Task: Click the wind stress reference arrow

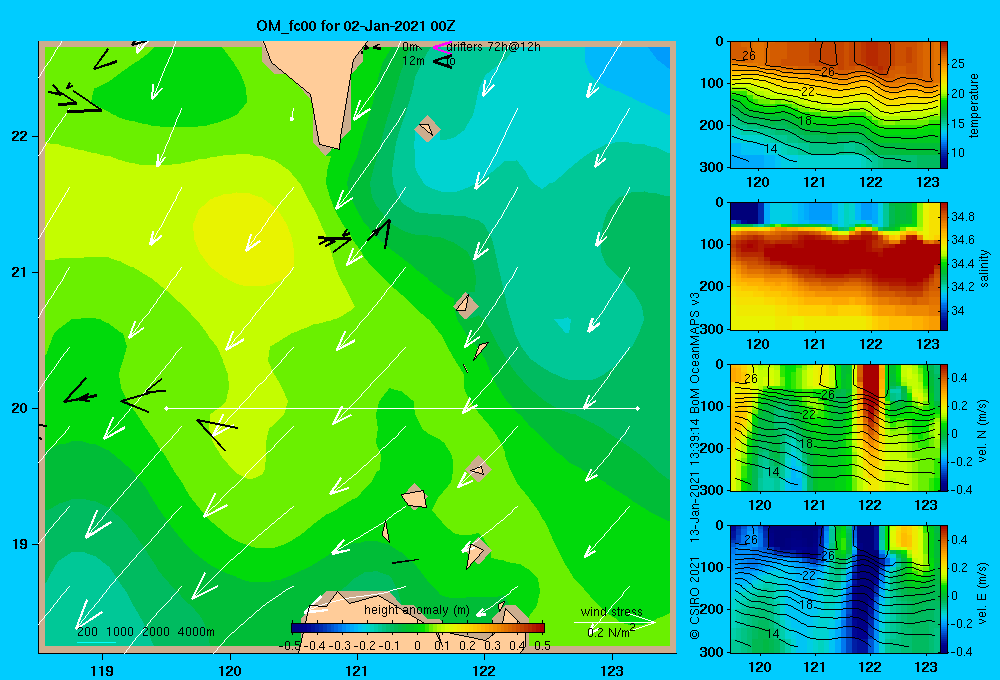Action: [x=614, y=622]
